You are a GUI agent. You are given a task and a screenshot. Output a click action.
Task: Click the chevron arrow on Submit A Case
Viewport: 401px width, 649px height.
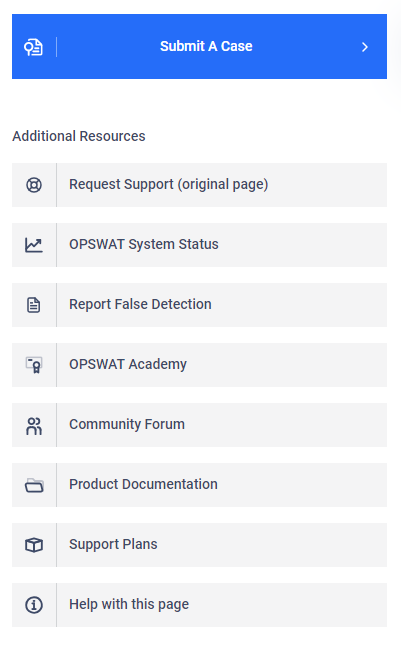point(365,47)
